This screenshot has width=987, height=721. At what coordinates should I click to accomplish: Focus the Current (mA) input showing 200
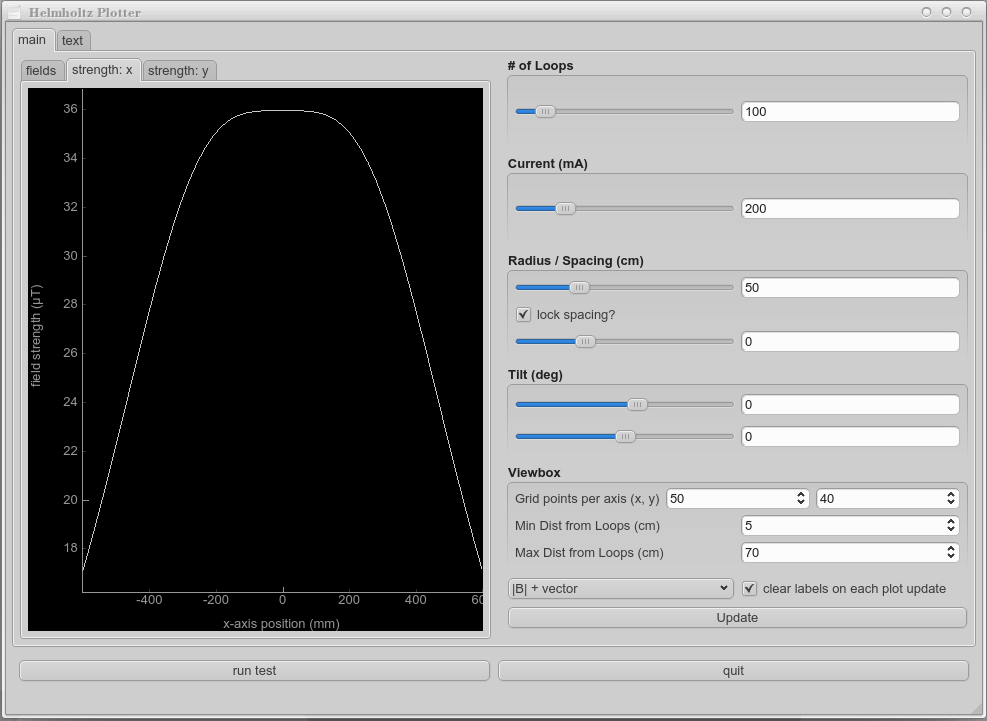click(850, 209)
